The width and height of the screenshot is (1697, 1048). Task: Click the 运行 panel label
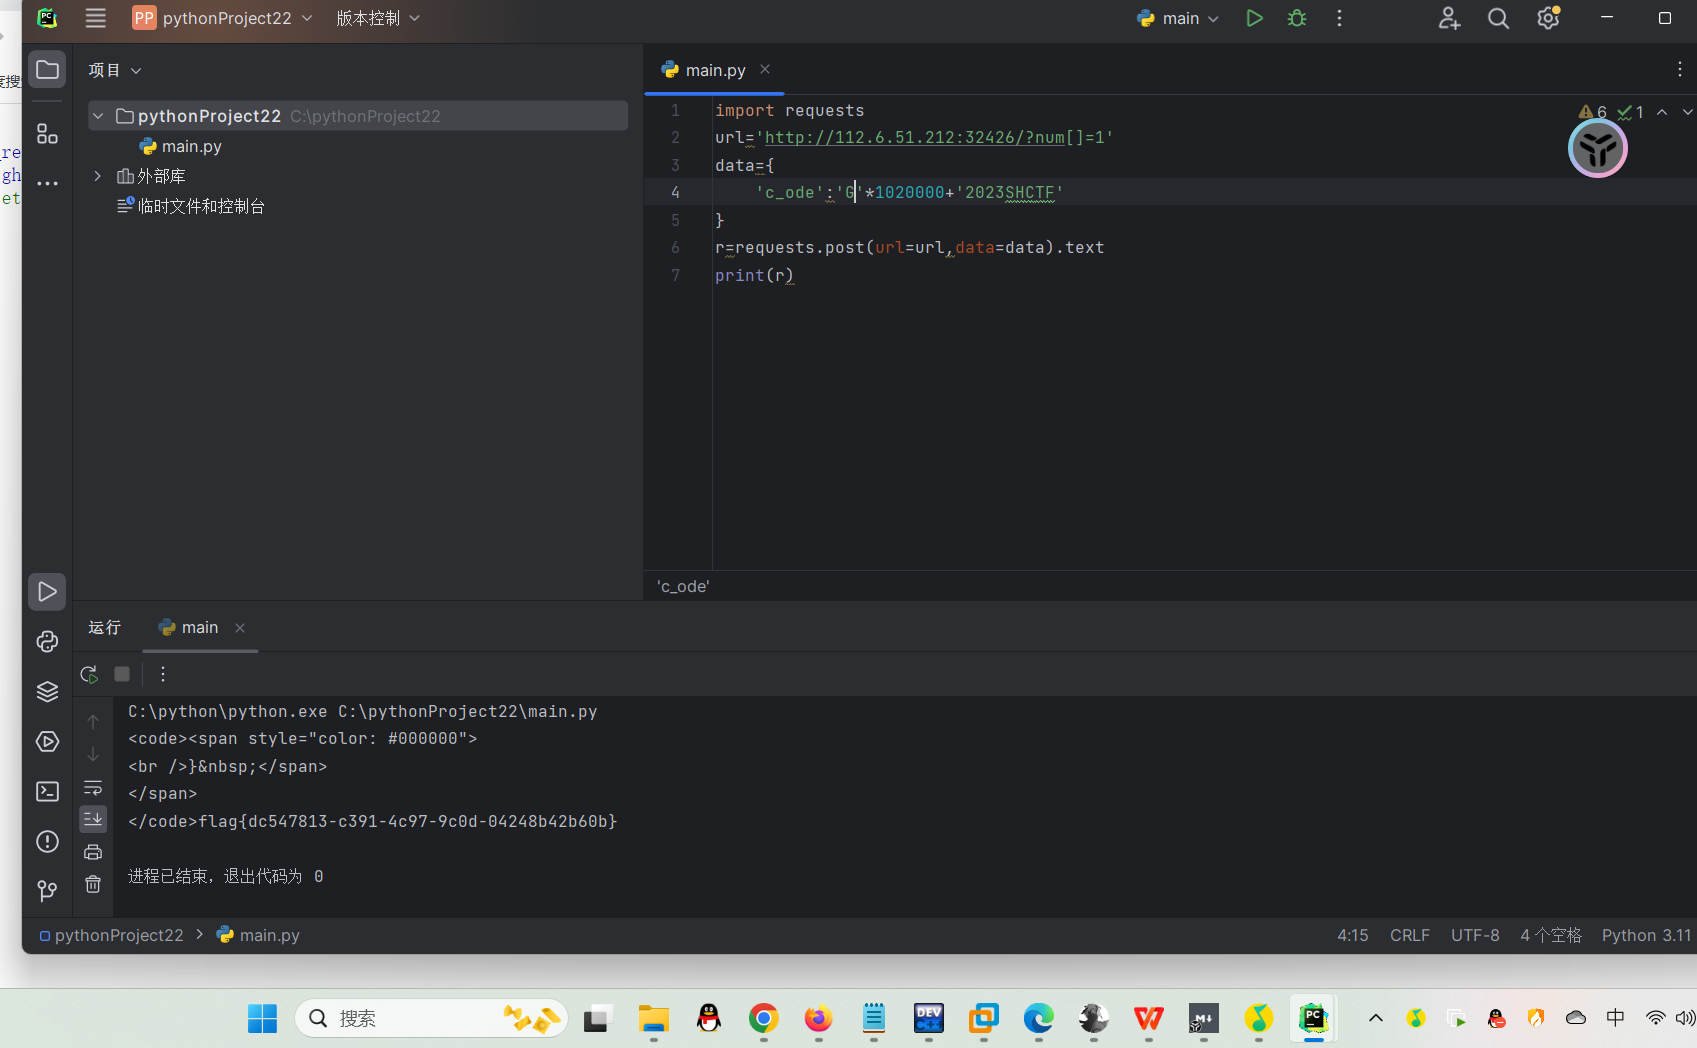104,628
